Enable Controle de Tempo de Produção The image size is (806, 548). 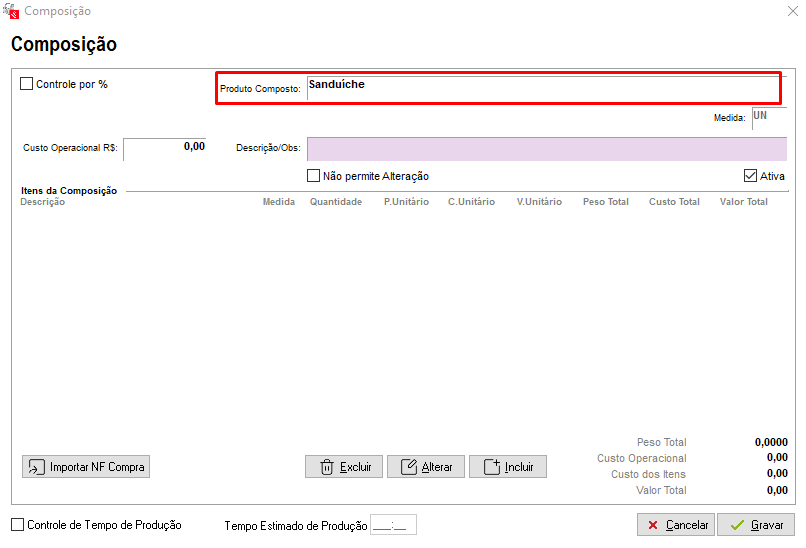pos(17,524)
